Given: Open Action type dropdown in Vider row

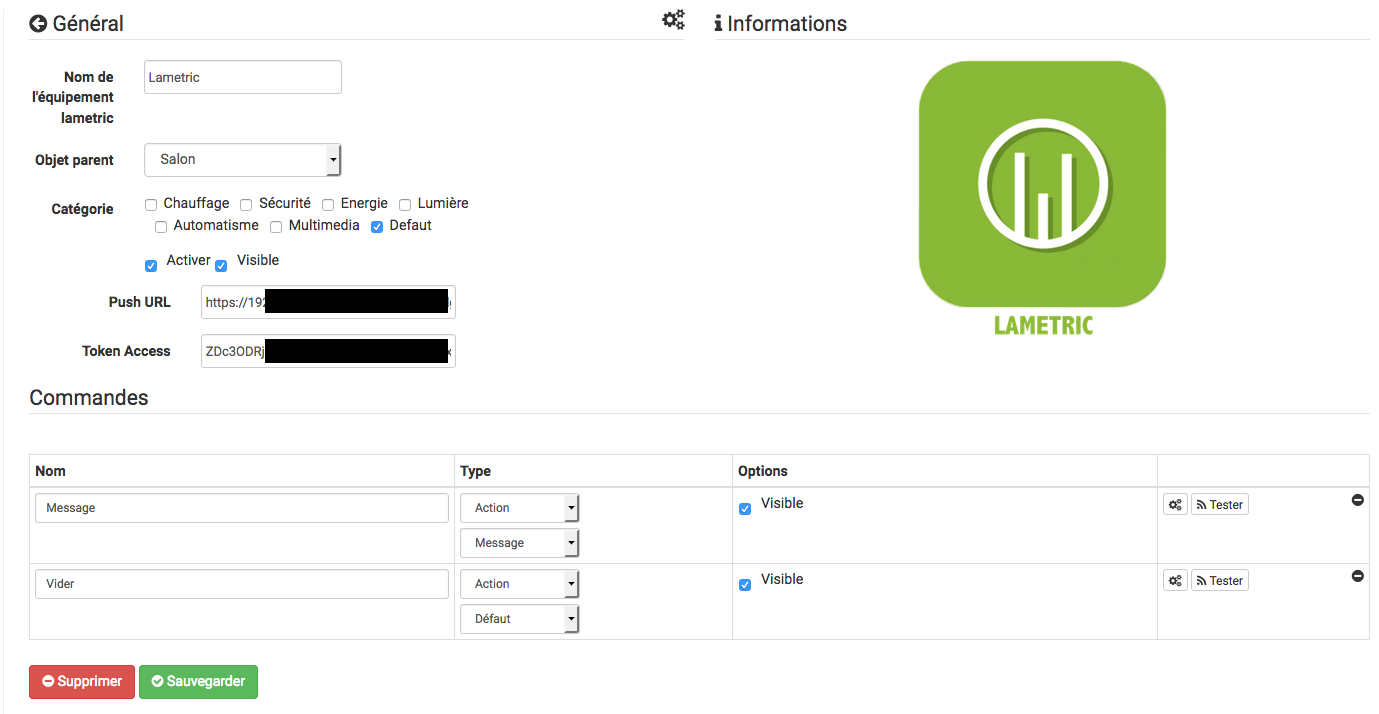Looking at the screenshot, I should click(x=519, y=584).
